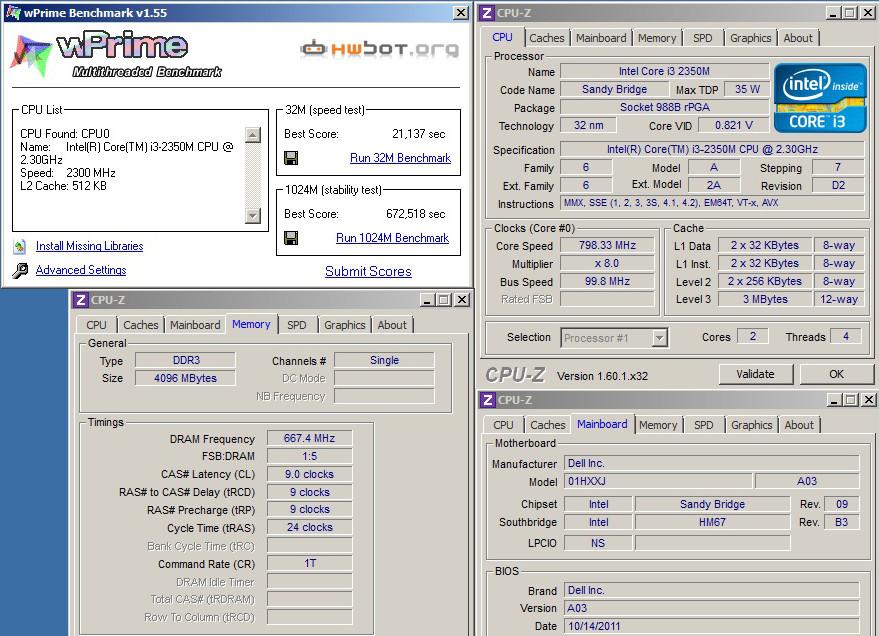Click the wPrime title bar app icon

pos(13,12)
